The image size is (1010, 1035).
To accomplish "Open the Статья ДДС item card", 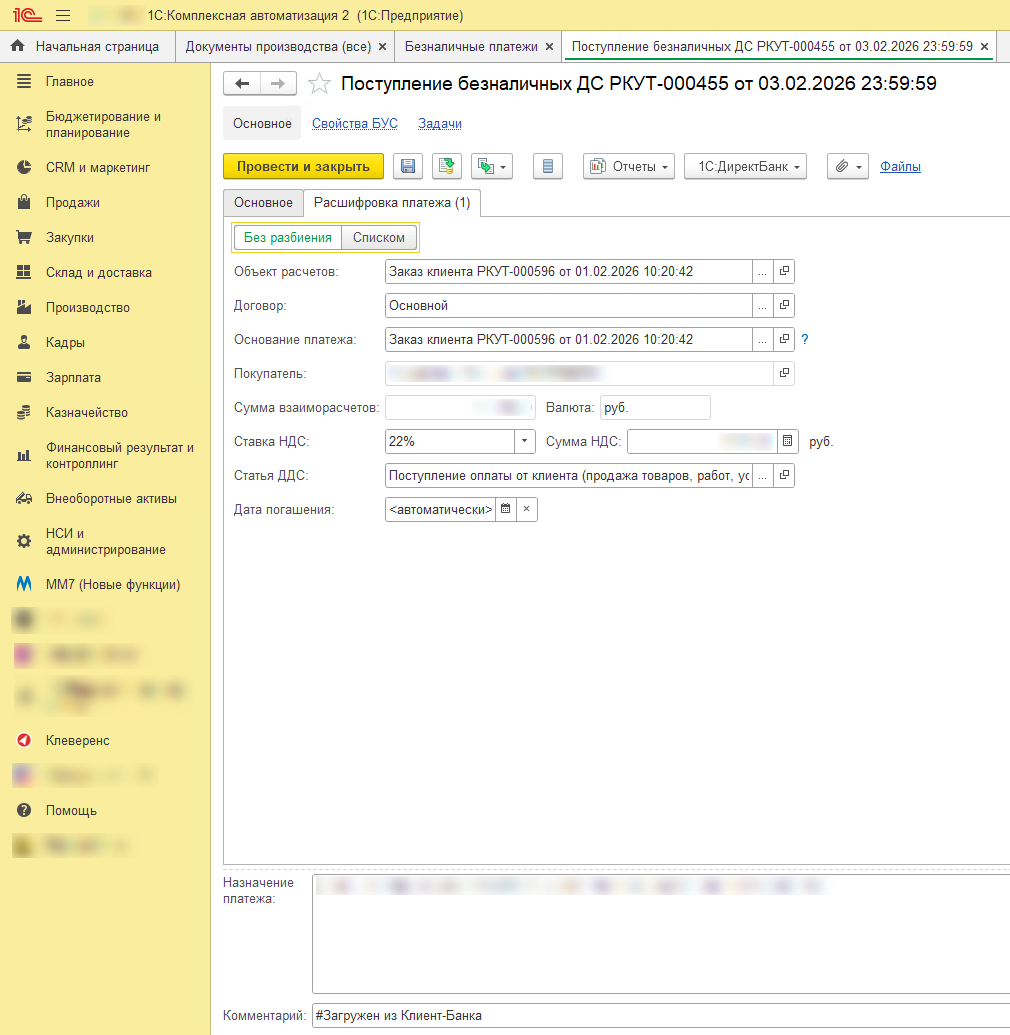I will click(784, 475).
